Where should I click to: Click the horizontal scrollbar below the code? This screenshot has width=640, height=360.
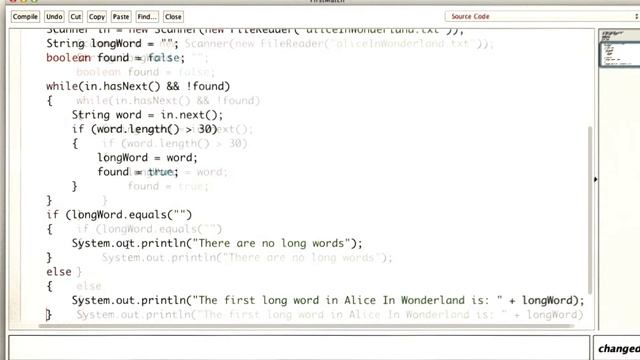(306, 326)
